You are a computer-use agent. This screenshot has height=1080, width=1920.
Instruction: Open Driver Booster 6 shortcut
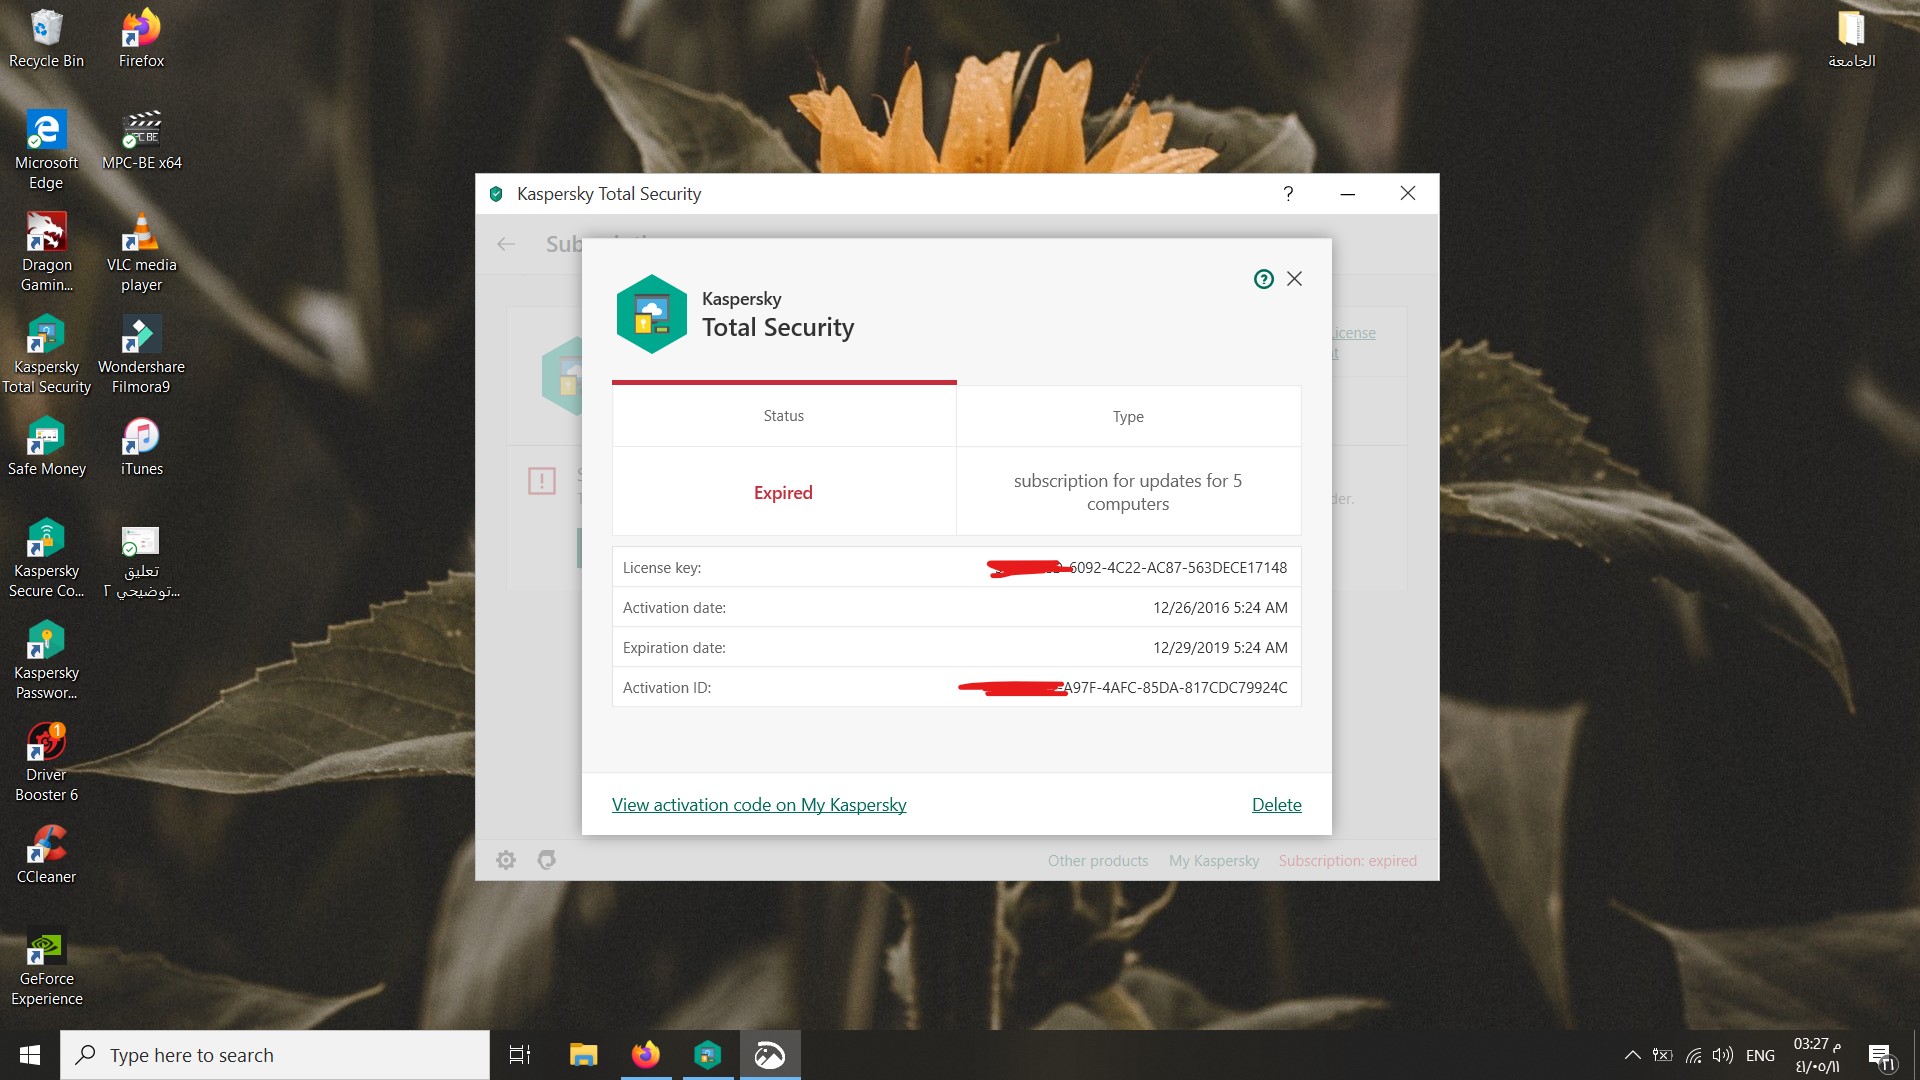tap(46, 762)
